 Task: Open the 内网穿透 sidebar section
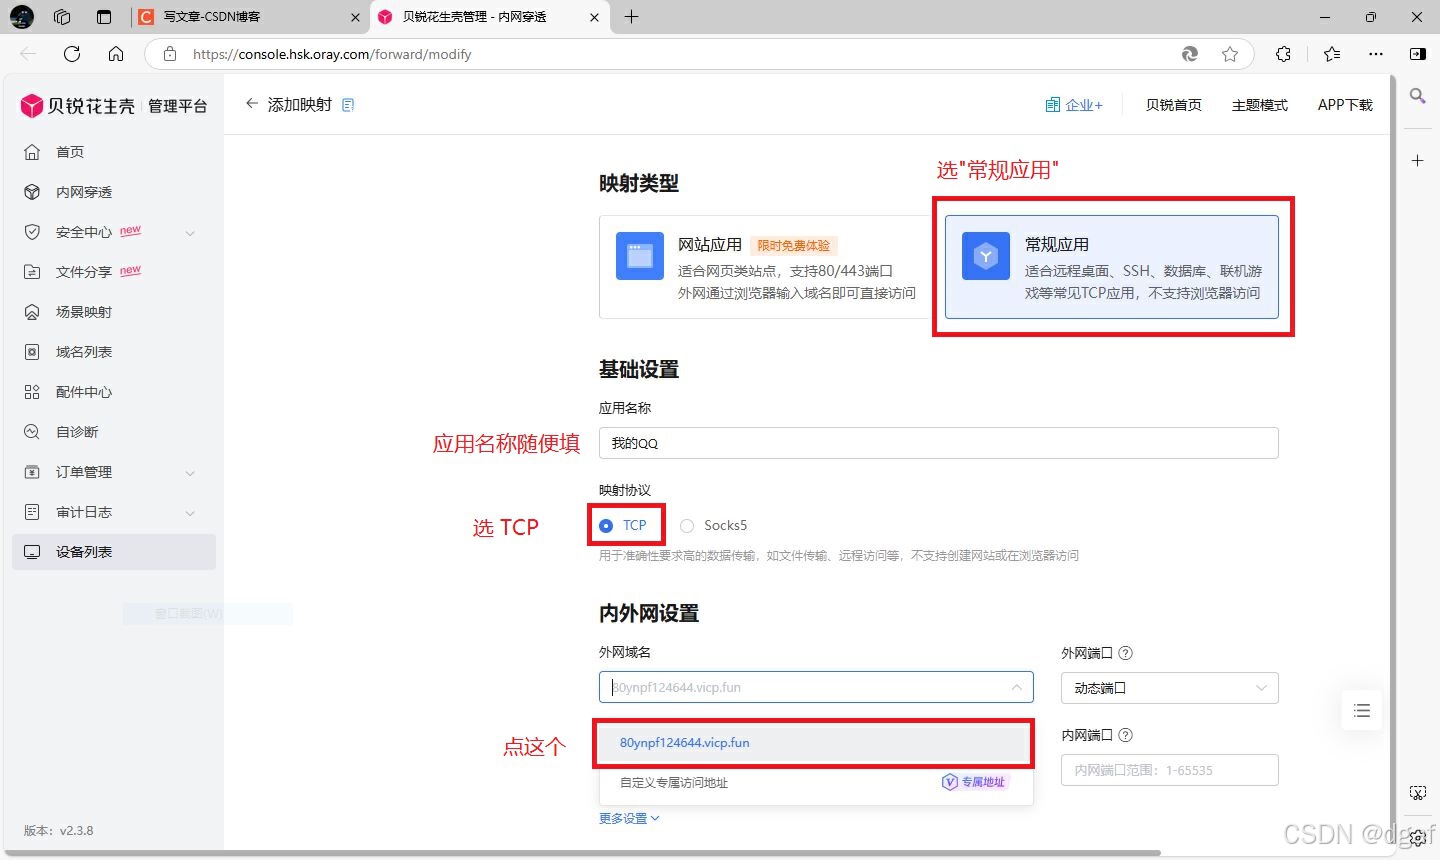coord(85,191)
